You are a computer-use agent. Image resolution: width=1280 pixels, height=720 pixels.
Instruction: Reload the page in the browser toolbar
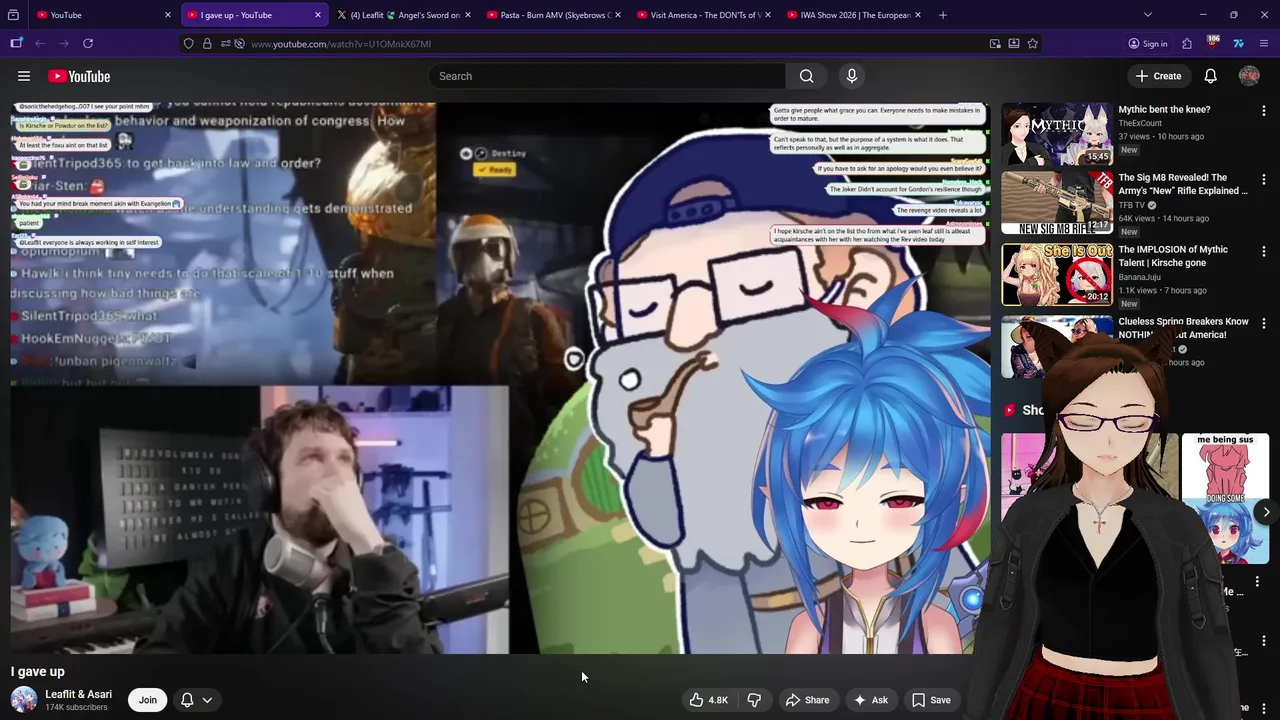coord(88,43)
